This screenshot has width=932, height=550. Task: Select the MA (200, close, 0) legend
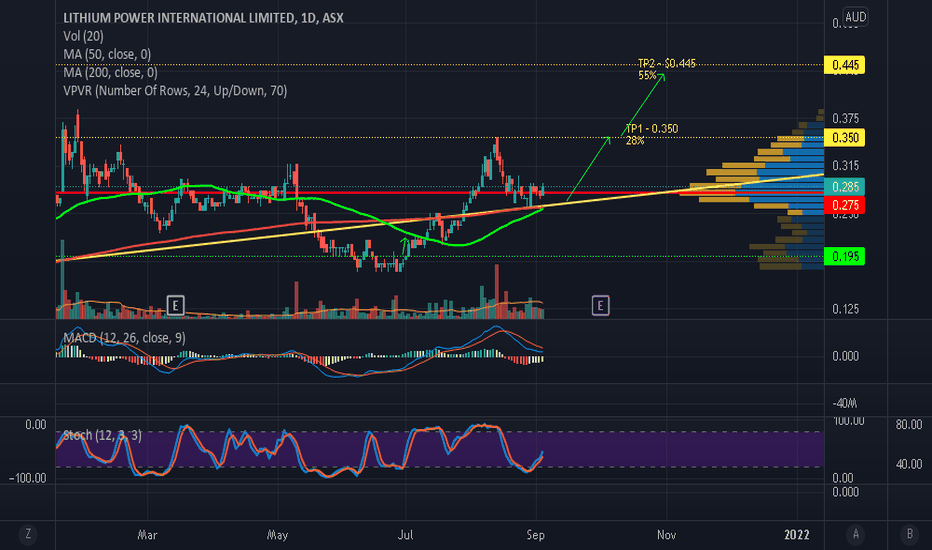coord(110,73)
